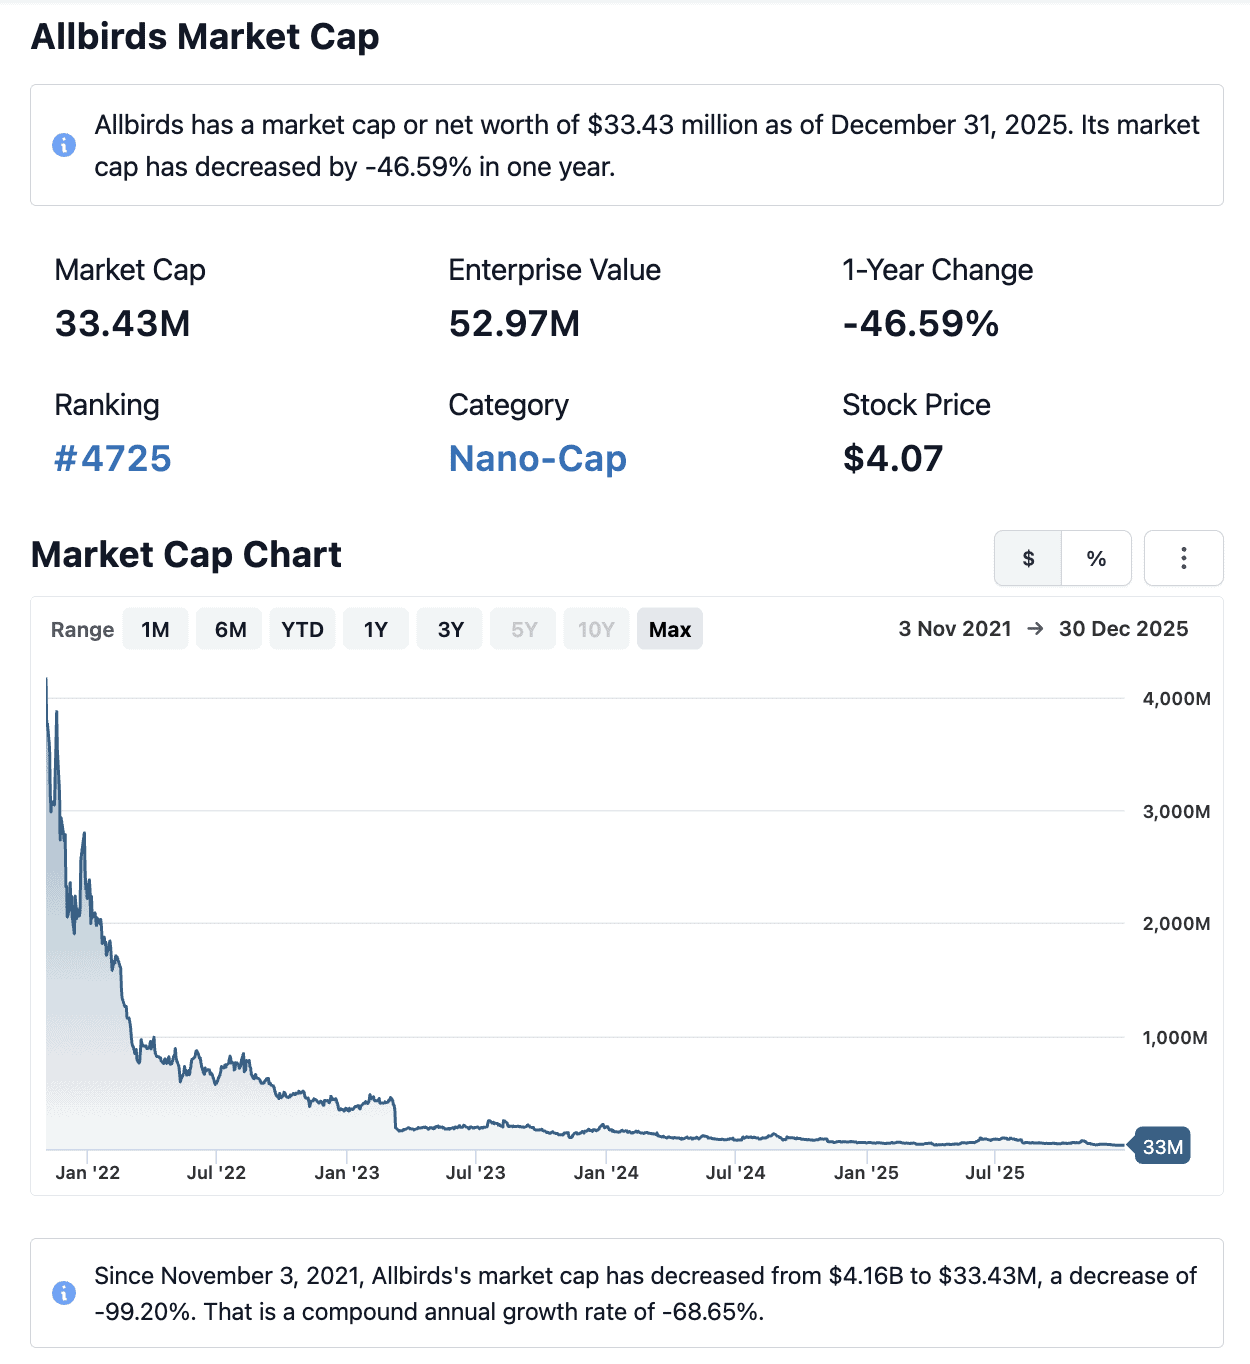
Task: Select the 1Y range
Action: 376,629
